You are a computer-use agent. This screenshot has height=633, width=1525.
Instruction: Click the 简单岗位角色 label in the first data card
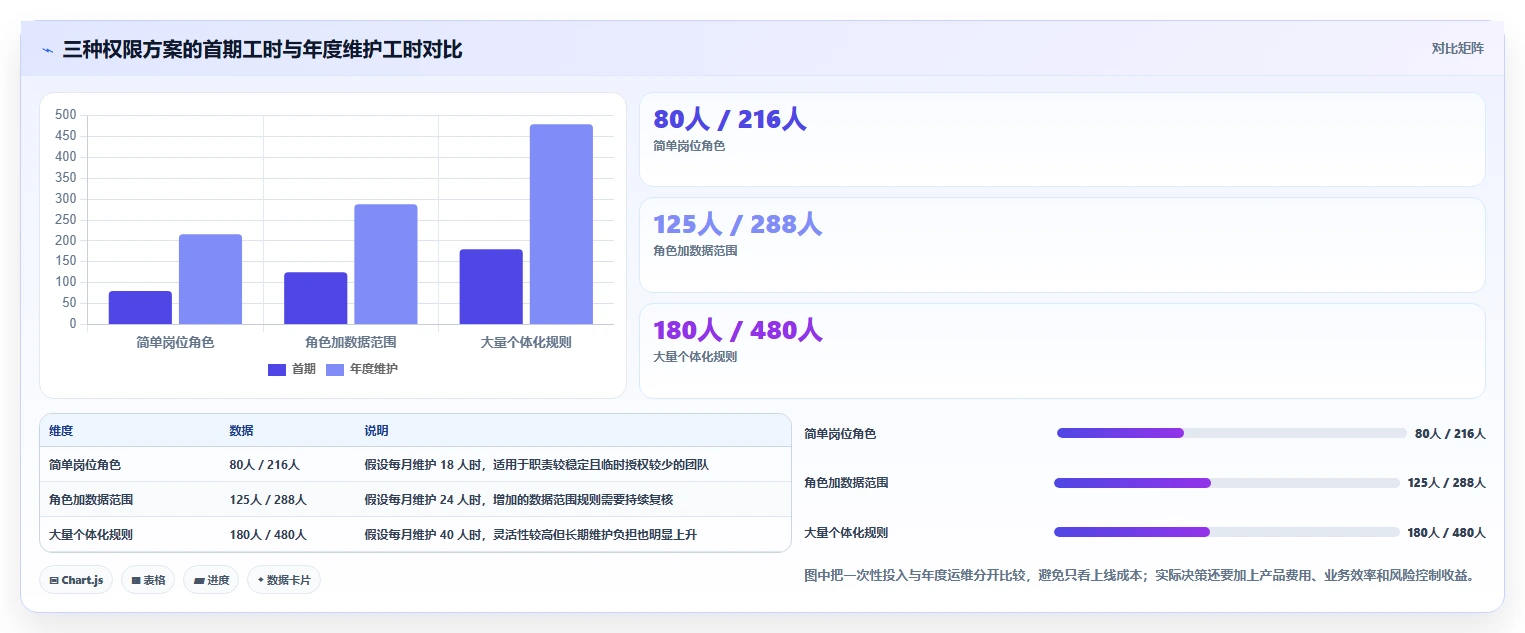[x=689, y=146]
